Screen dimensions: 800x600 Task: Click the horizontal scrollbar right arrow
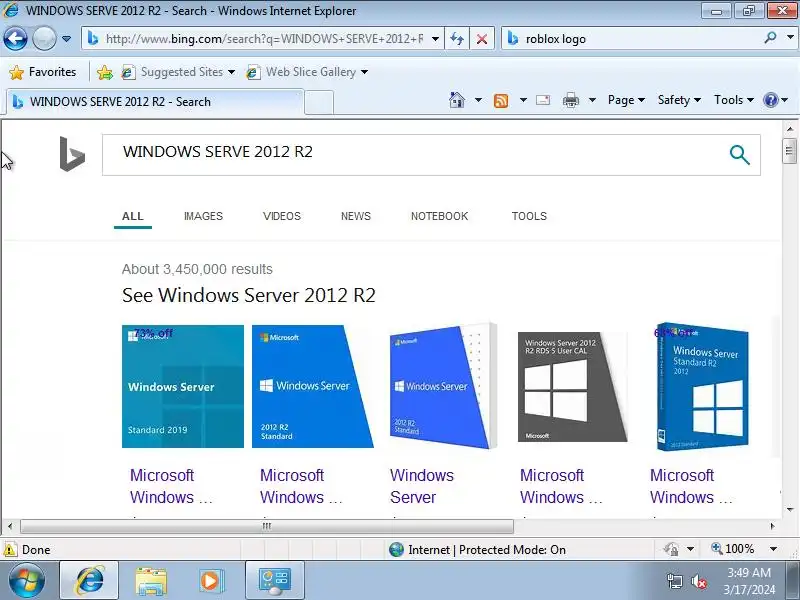pyautogui.click(x=772, y=526)
